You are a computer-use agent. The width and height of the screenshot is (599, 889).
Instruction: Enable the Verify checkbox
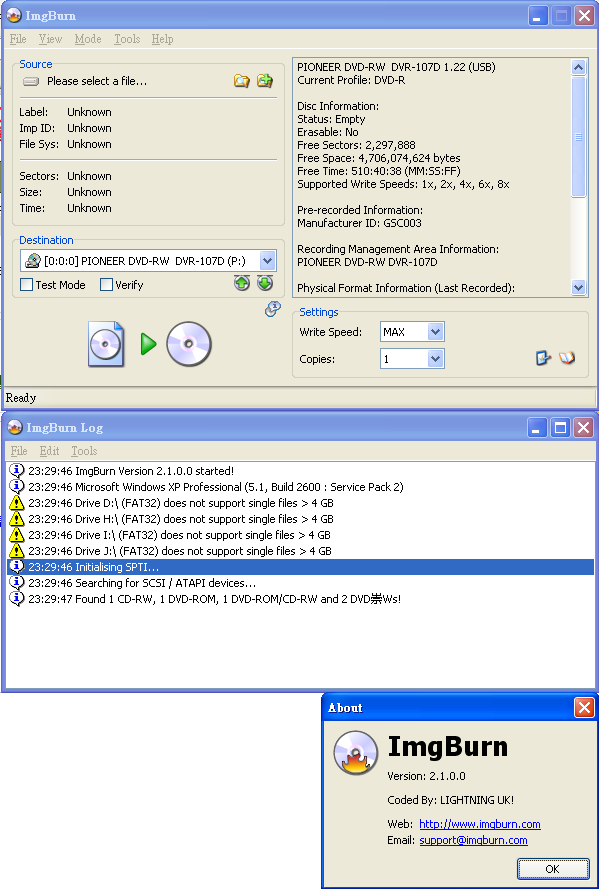tap(106, 285)
